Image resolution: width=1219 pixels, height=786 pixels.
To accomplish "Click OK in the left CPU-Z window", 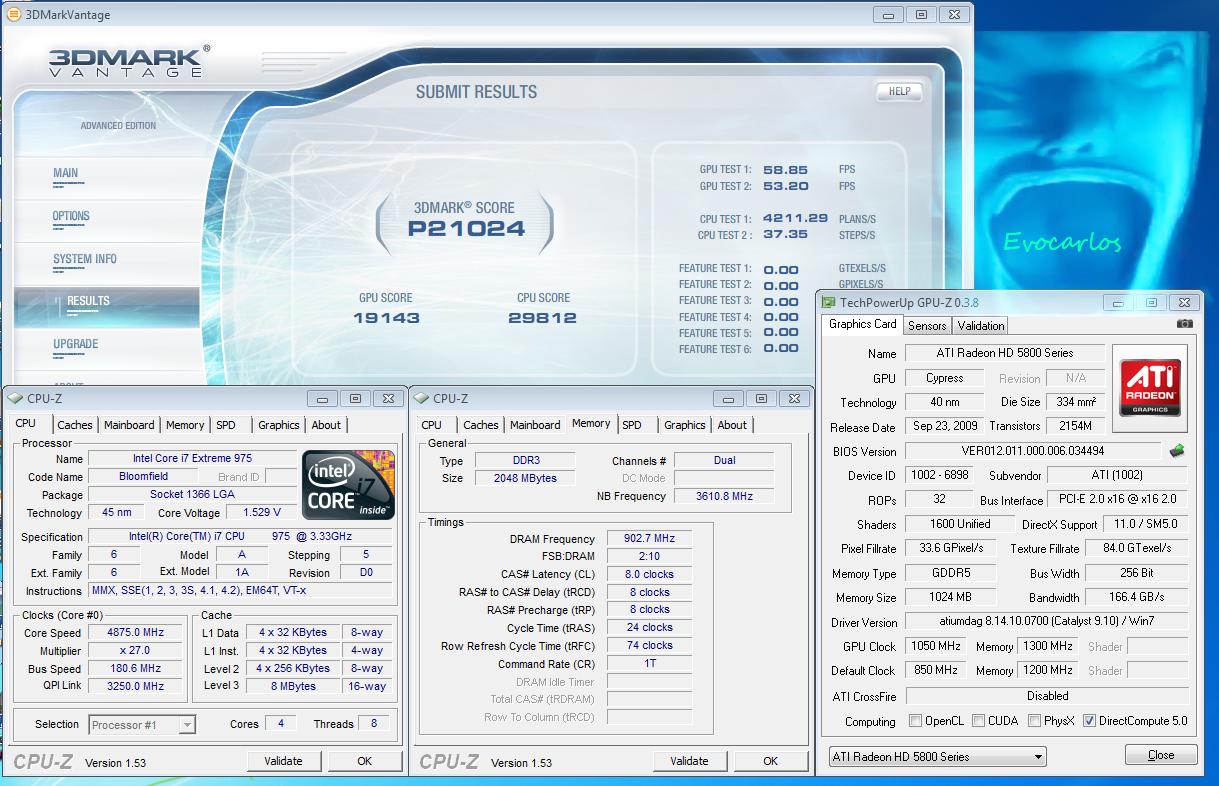I will (x=365, y=761).
